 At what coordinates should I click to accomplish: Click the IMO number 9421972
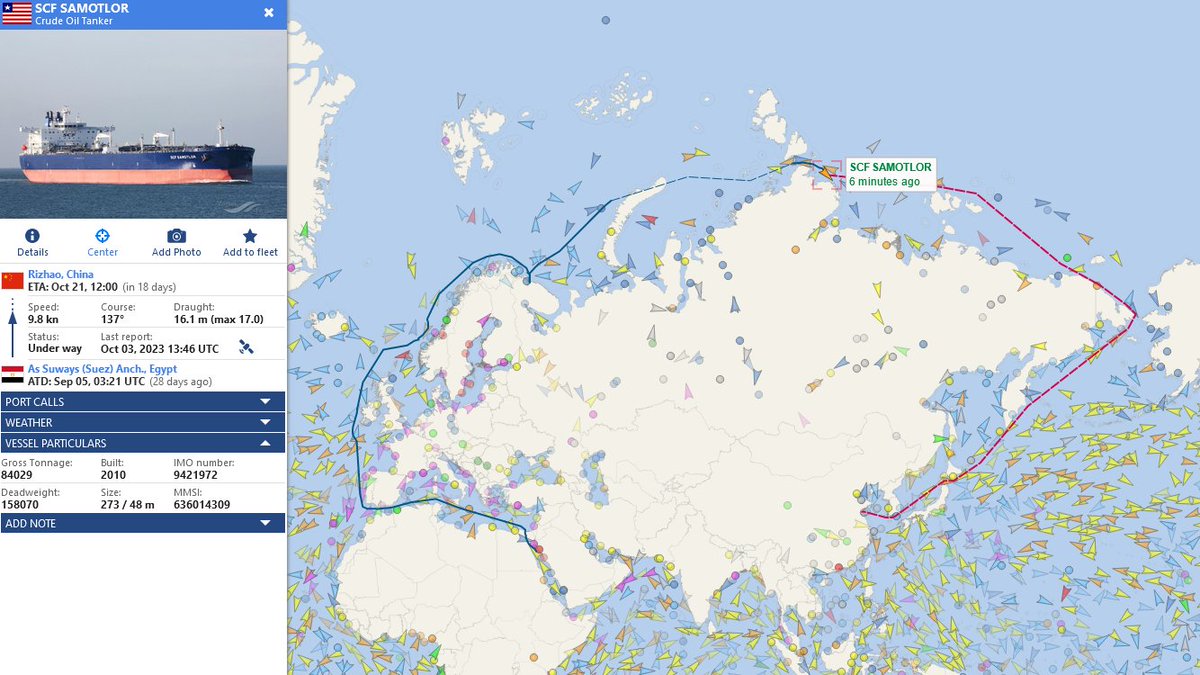coord(197,474)
